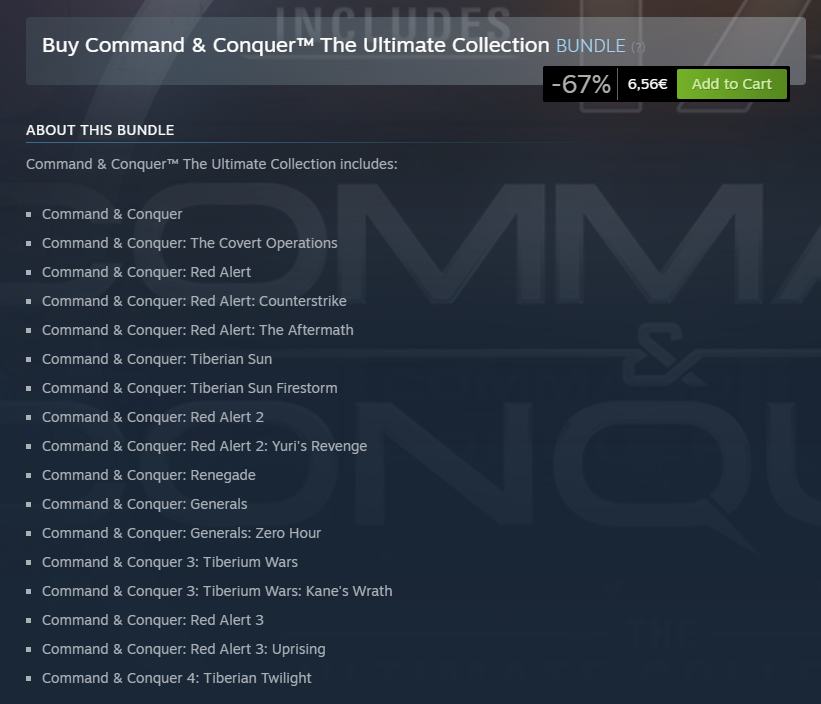
Task: Open Command & Conquer: Tiberian Sun
Action: 157,359
